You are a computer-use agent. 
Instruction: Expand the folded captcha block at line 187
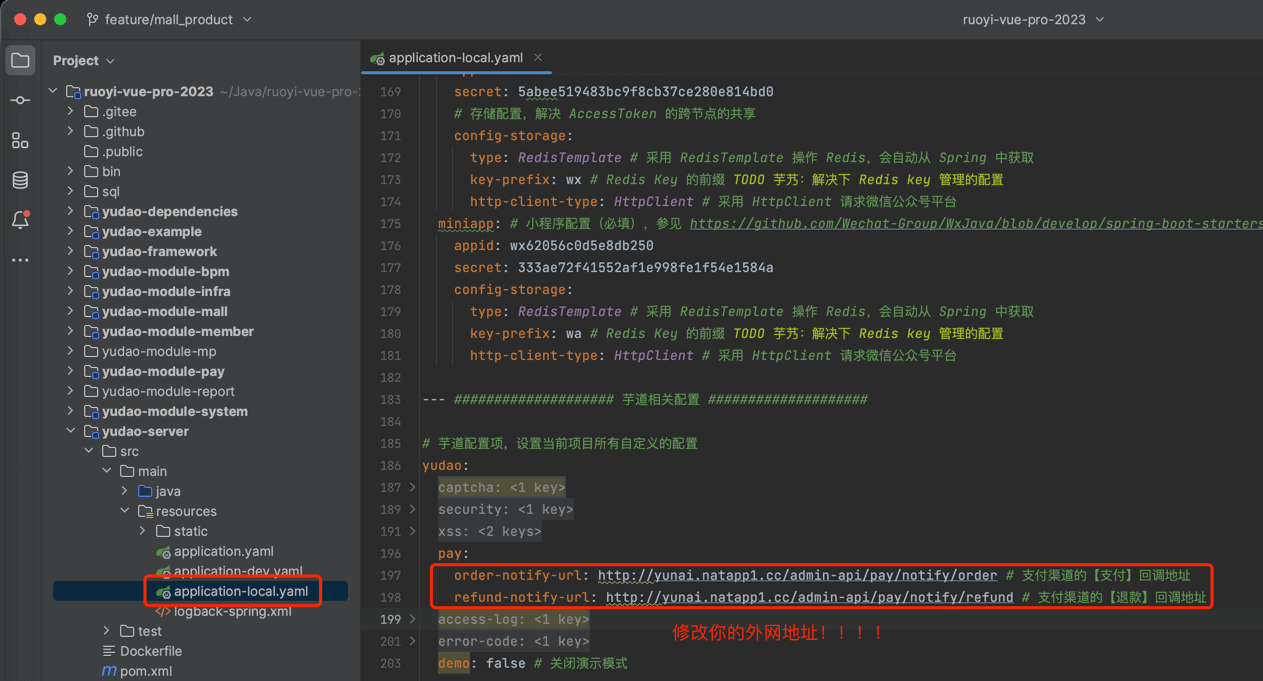click(412, 487)
